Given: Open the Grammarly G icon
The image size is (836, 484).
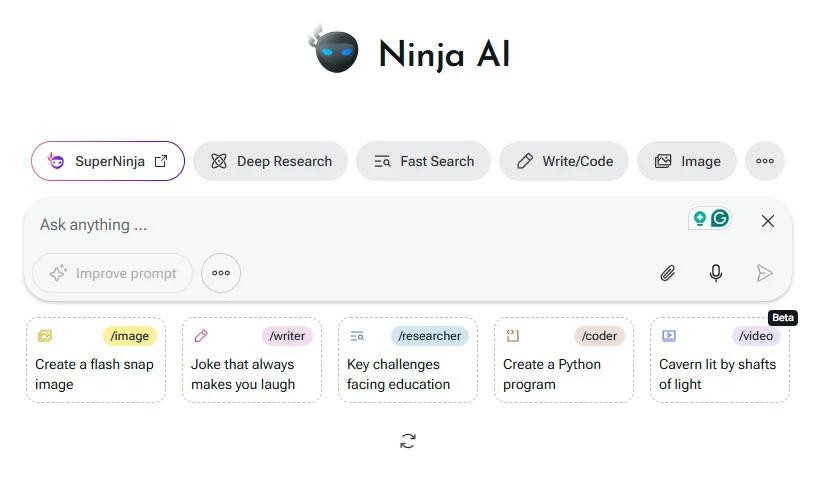Looking at the screenshot, I should (x=720, y=219).
